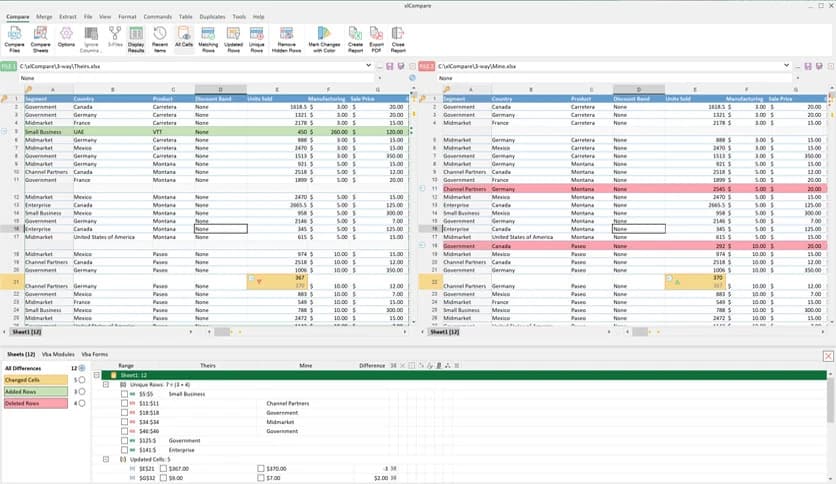Open the Format ribbon tab
Viewport: 836px width, 484px height.
point(127,17)
